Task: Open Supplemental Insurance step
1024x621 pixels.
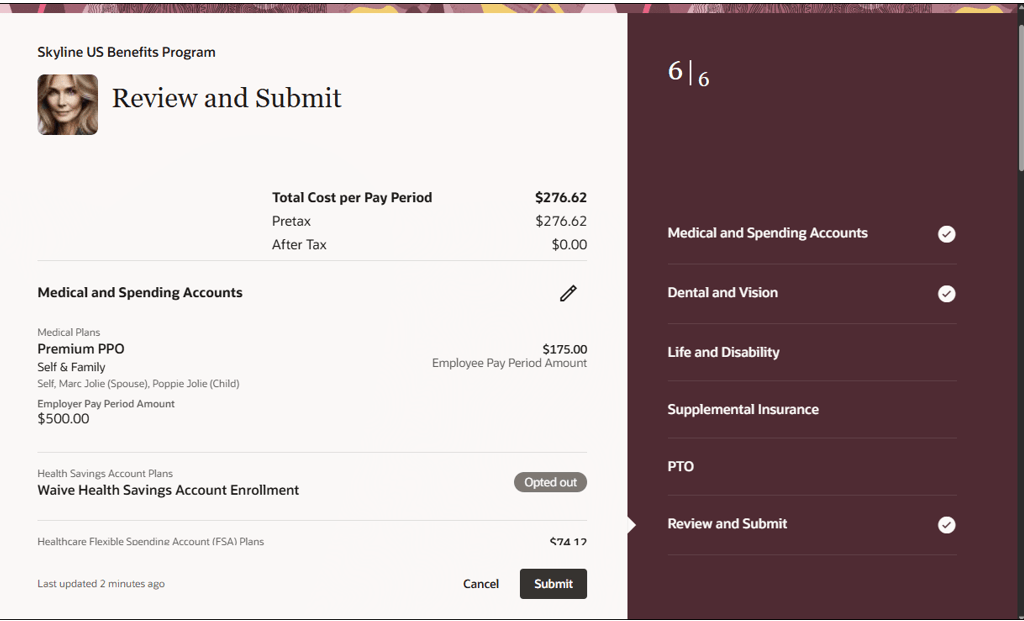Action: pos(742,410)
